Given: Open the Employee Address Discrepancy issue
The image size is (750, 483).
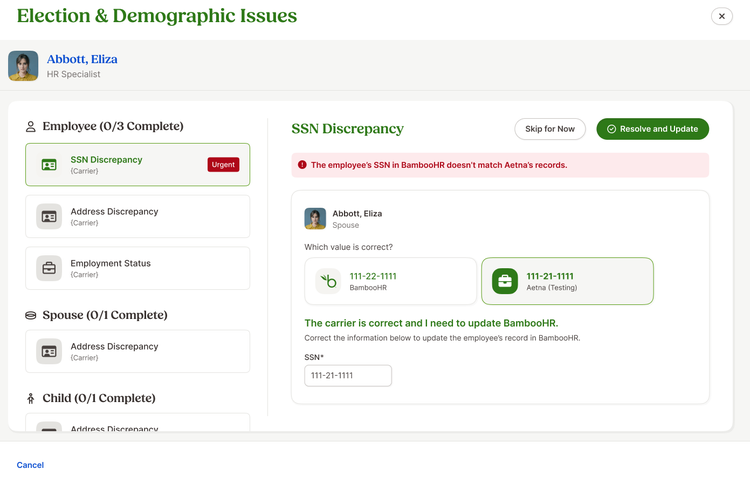Looking at the screenshot, I should pos(137,216).
